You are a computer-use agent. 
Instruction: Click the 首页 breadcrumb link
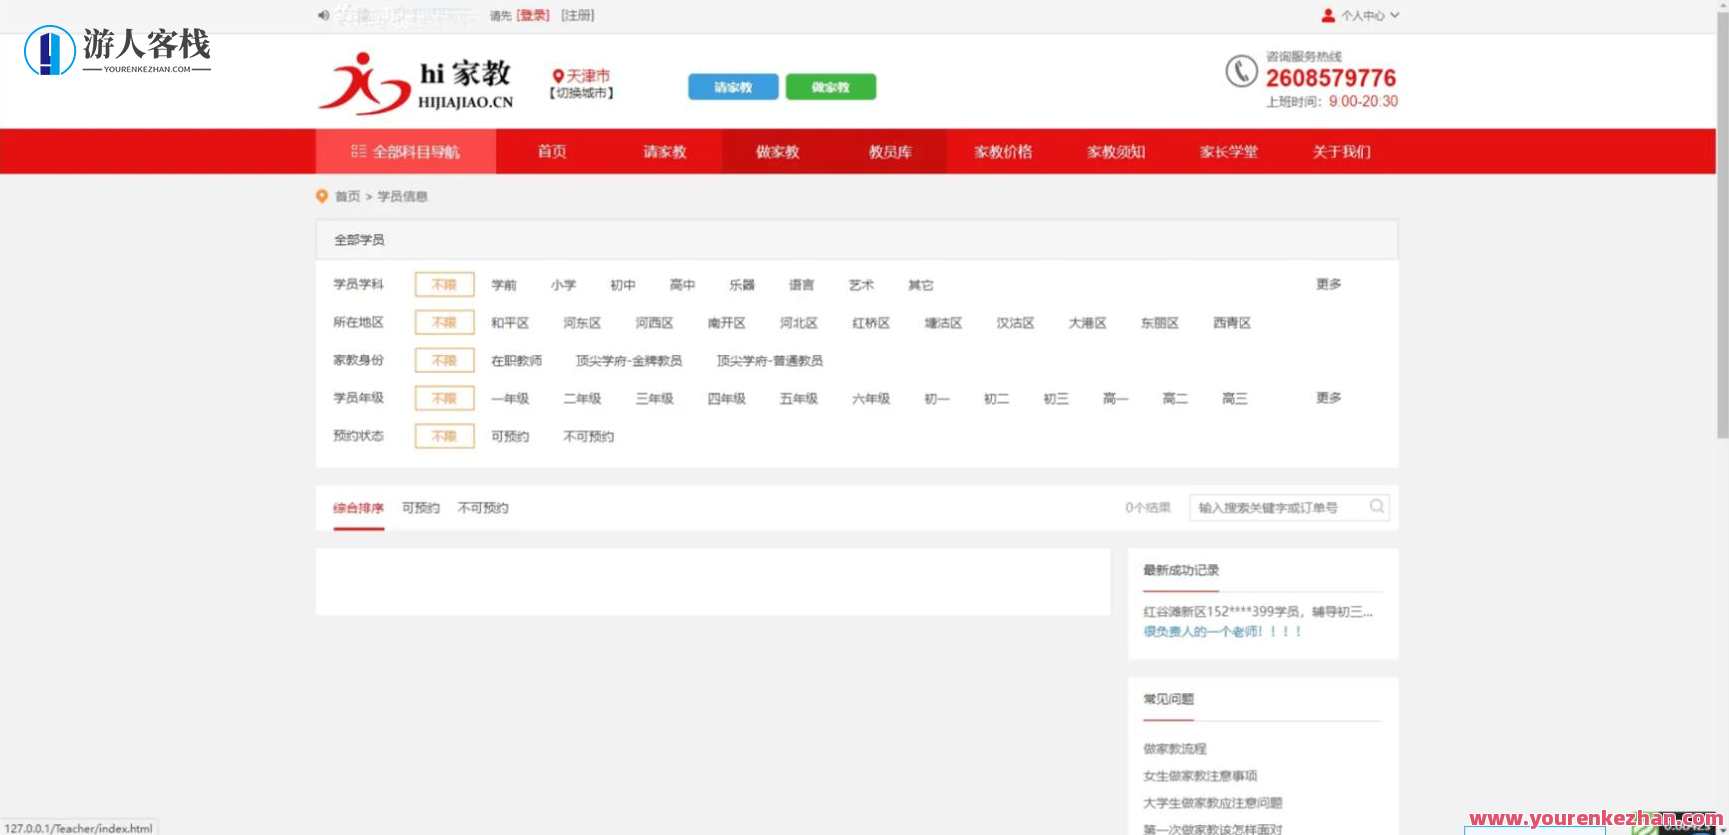click(x=347, y=197)
